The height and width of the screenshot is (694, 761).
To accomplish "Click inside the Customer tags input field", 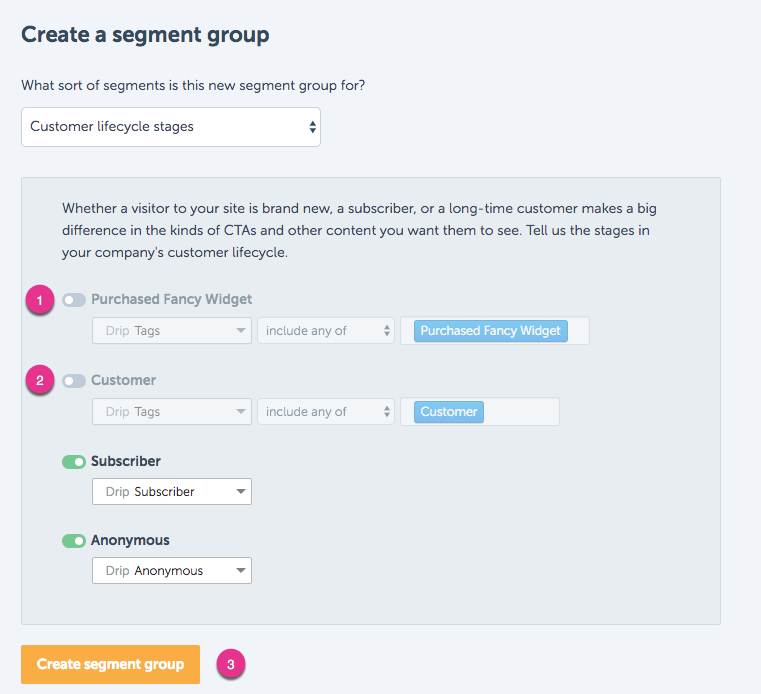I will (x=521, y=412).
